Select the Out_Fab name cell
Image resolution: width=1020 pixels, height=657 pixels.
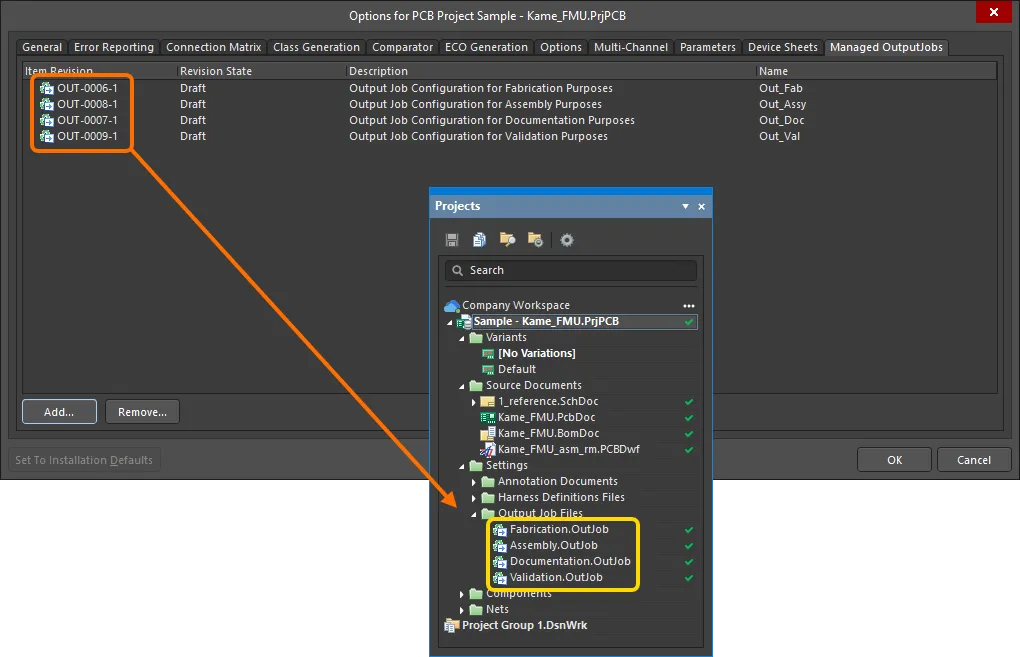(x=781, y=88)
